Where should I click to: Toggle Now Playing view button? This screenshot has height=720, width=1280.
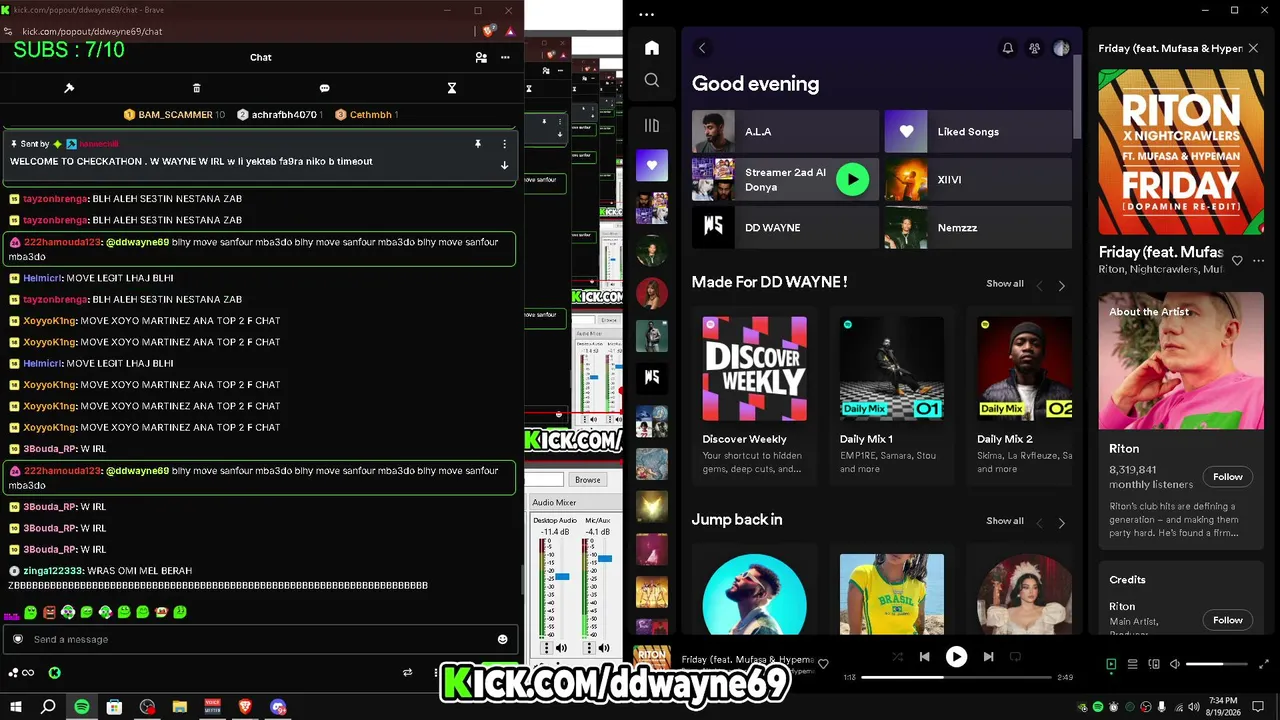[1111, 664]
